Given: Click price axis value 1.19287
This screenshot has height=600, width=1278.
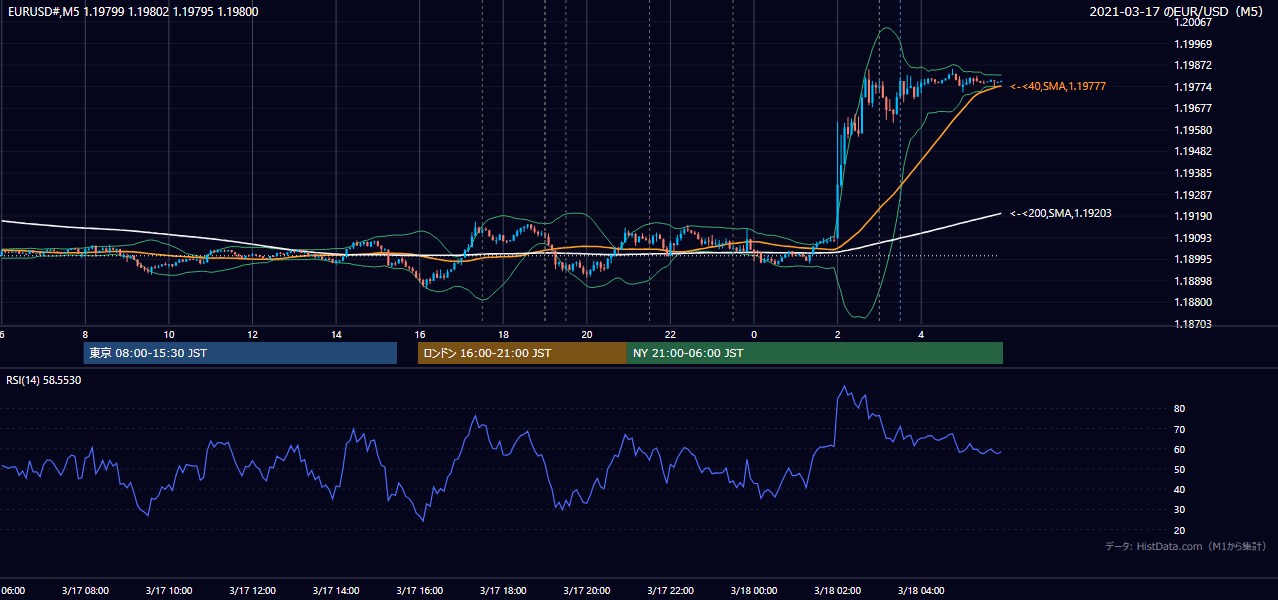Looking at the screenshot, I should click(1193, 195).
